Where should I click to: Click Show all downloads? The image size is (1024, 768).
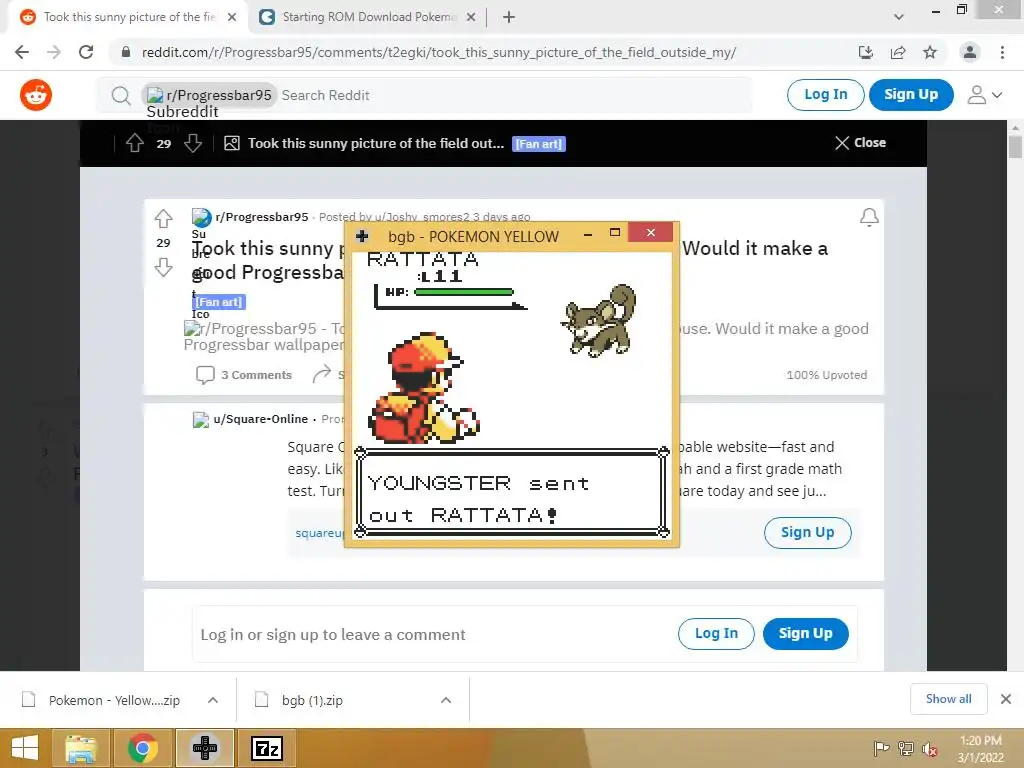948,699
